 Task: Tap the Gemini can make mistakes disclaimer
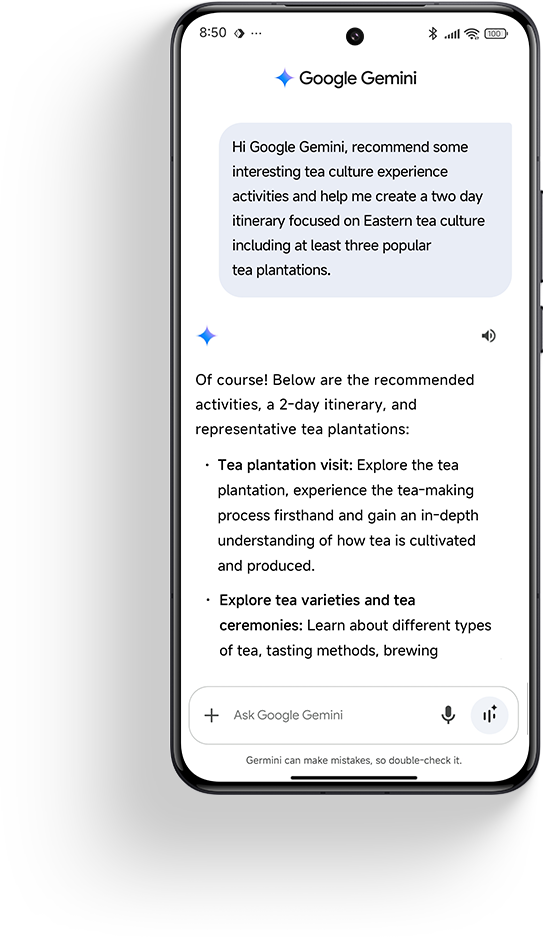click(354, 760)
